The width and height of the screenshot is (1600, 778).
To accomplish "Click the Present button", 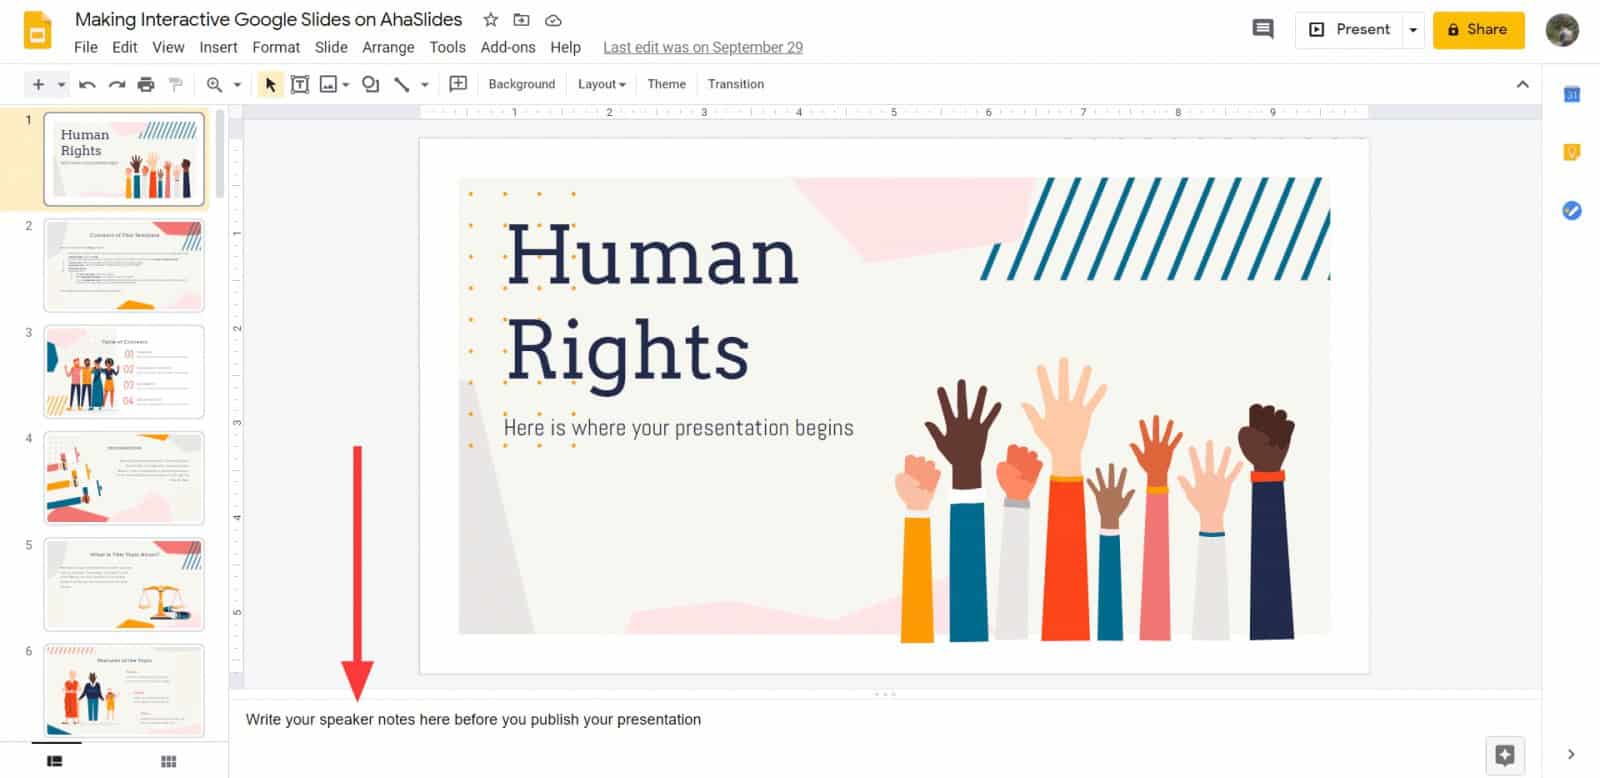I will 1350,30.
